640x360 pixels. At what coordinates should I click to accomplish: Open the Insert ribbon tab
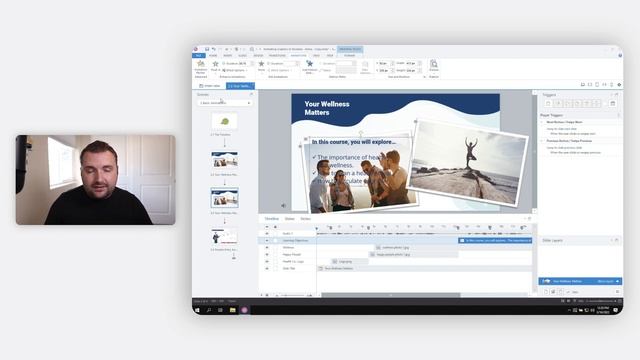(x=228, y=56)
